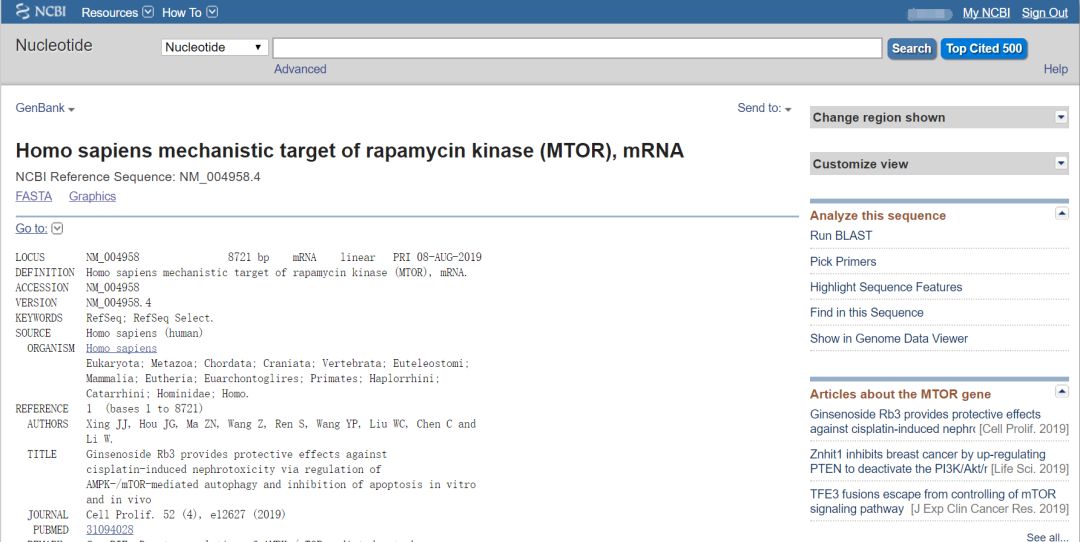The height and width of the screenshot is (542, 1080).
Task: Click the VERSION value NM_004958.4
Action: coord(118,303)
